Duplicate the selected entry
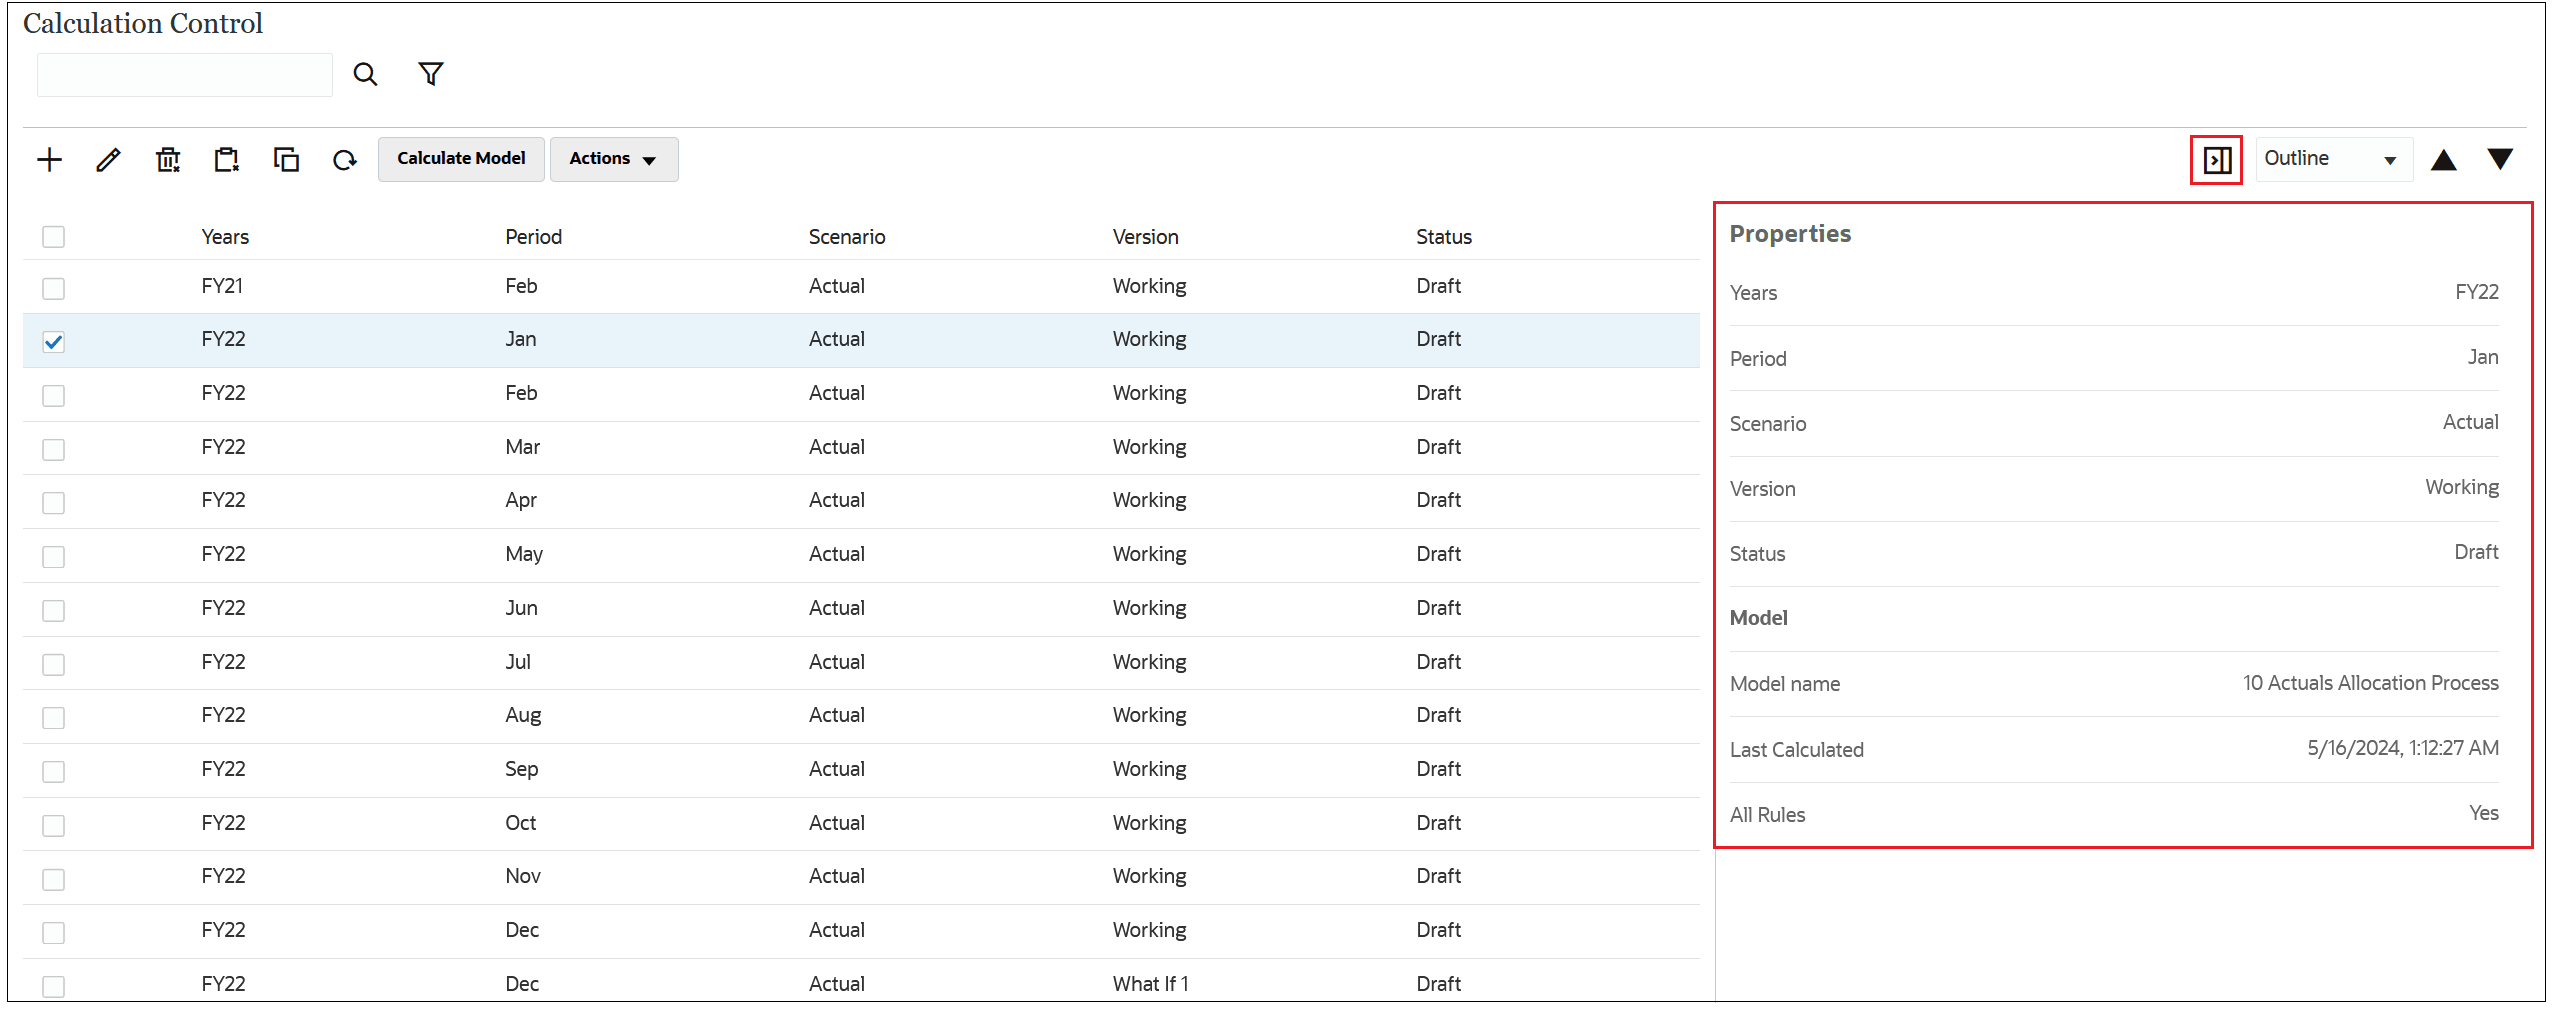Screen dimensions: 2552x1009 pos(286,159)
